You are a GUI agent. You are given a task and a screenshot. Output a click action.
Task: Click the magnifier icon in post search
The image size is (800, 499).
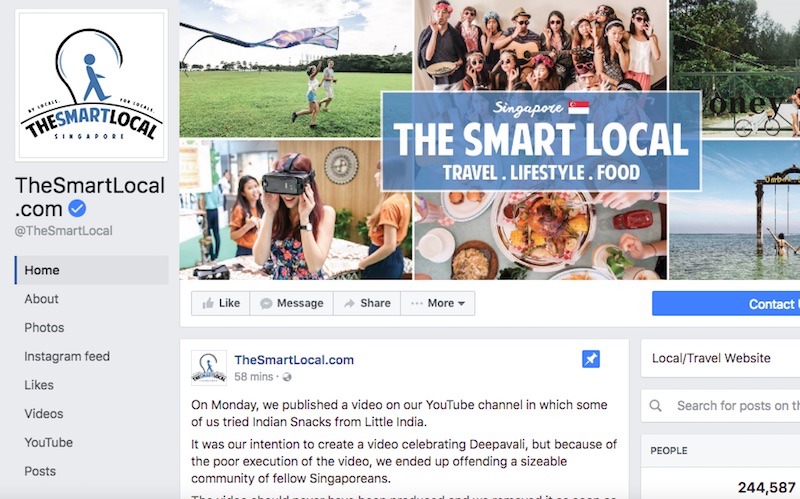tap(656, 406)
